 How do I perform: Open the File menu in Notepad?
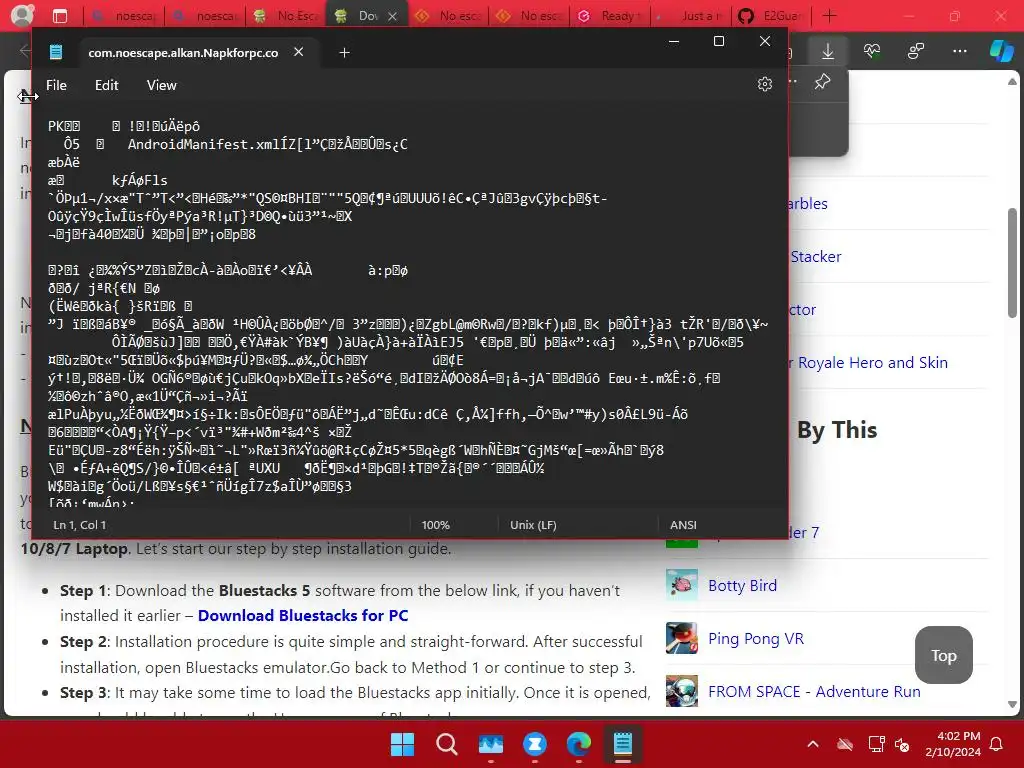click(x=56, y=86)
